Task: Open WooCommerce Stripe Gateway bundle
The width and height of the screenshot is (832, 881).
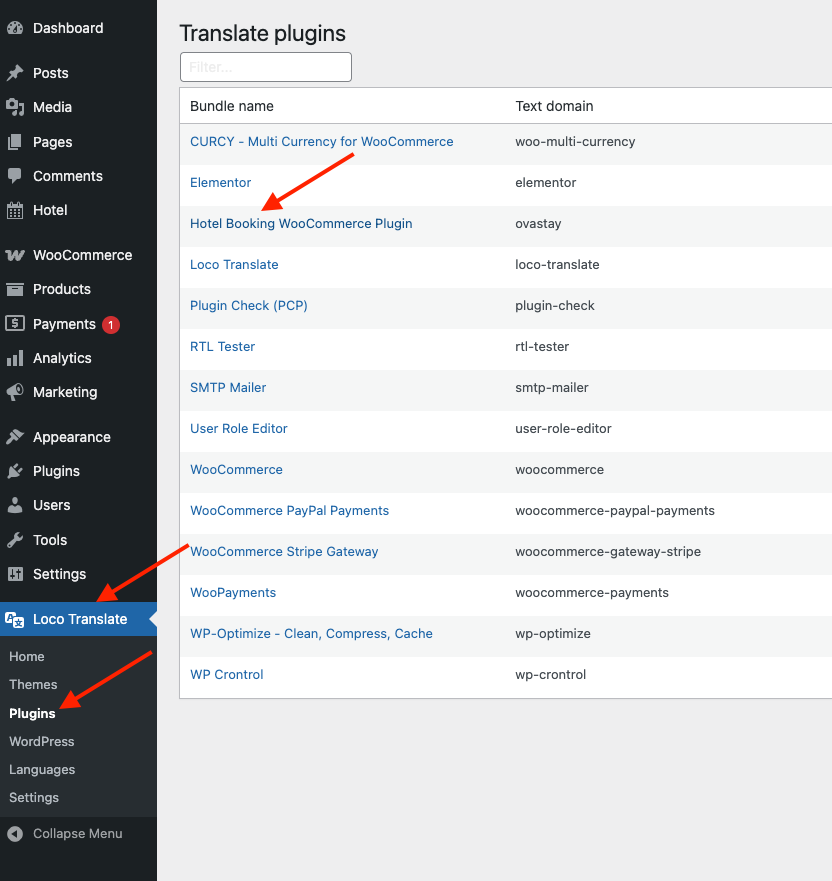Action: coord(284,552)
